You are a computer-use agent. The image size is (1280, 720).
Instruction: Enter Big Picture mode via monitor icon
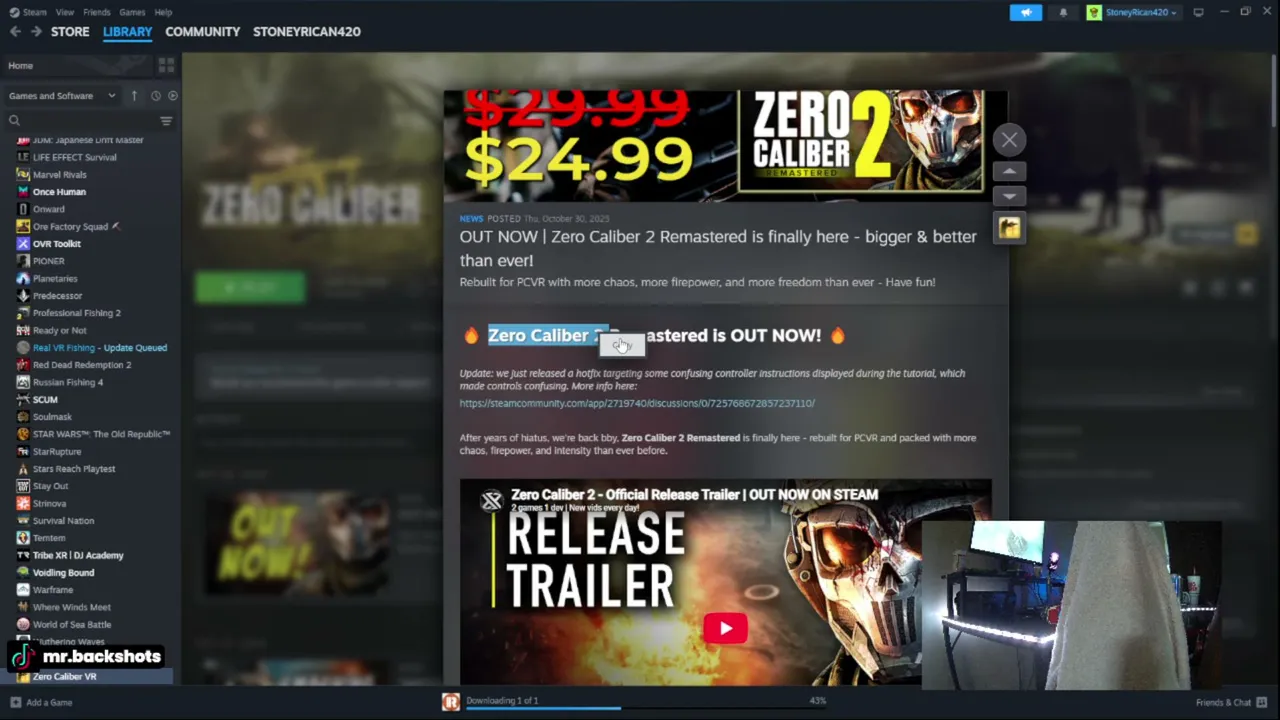click(1198, 12)
